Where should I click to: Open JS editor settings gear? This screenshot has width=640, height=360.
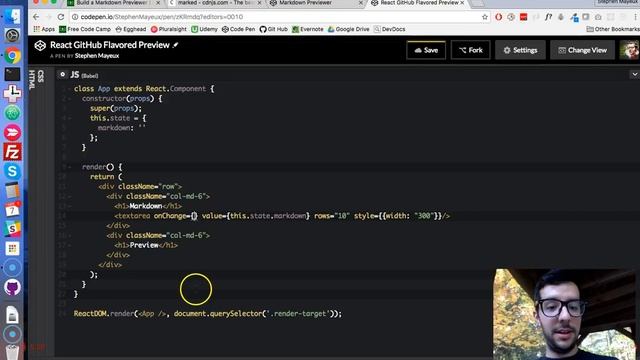pos(62,75)
